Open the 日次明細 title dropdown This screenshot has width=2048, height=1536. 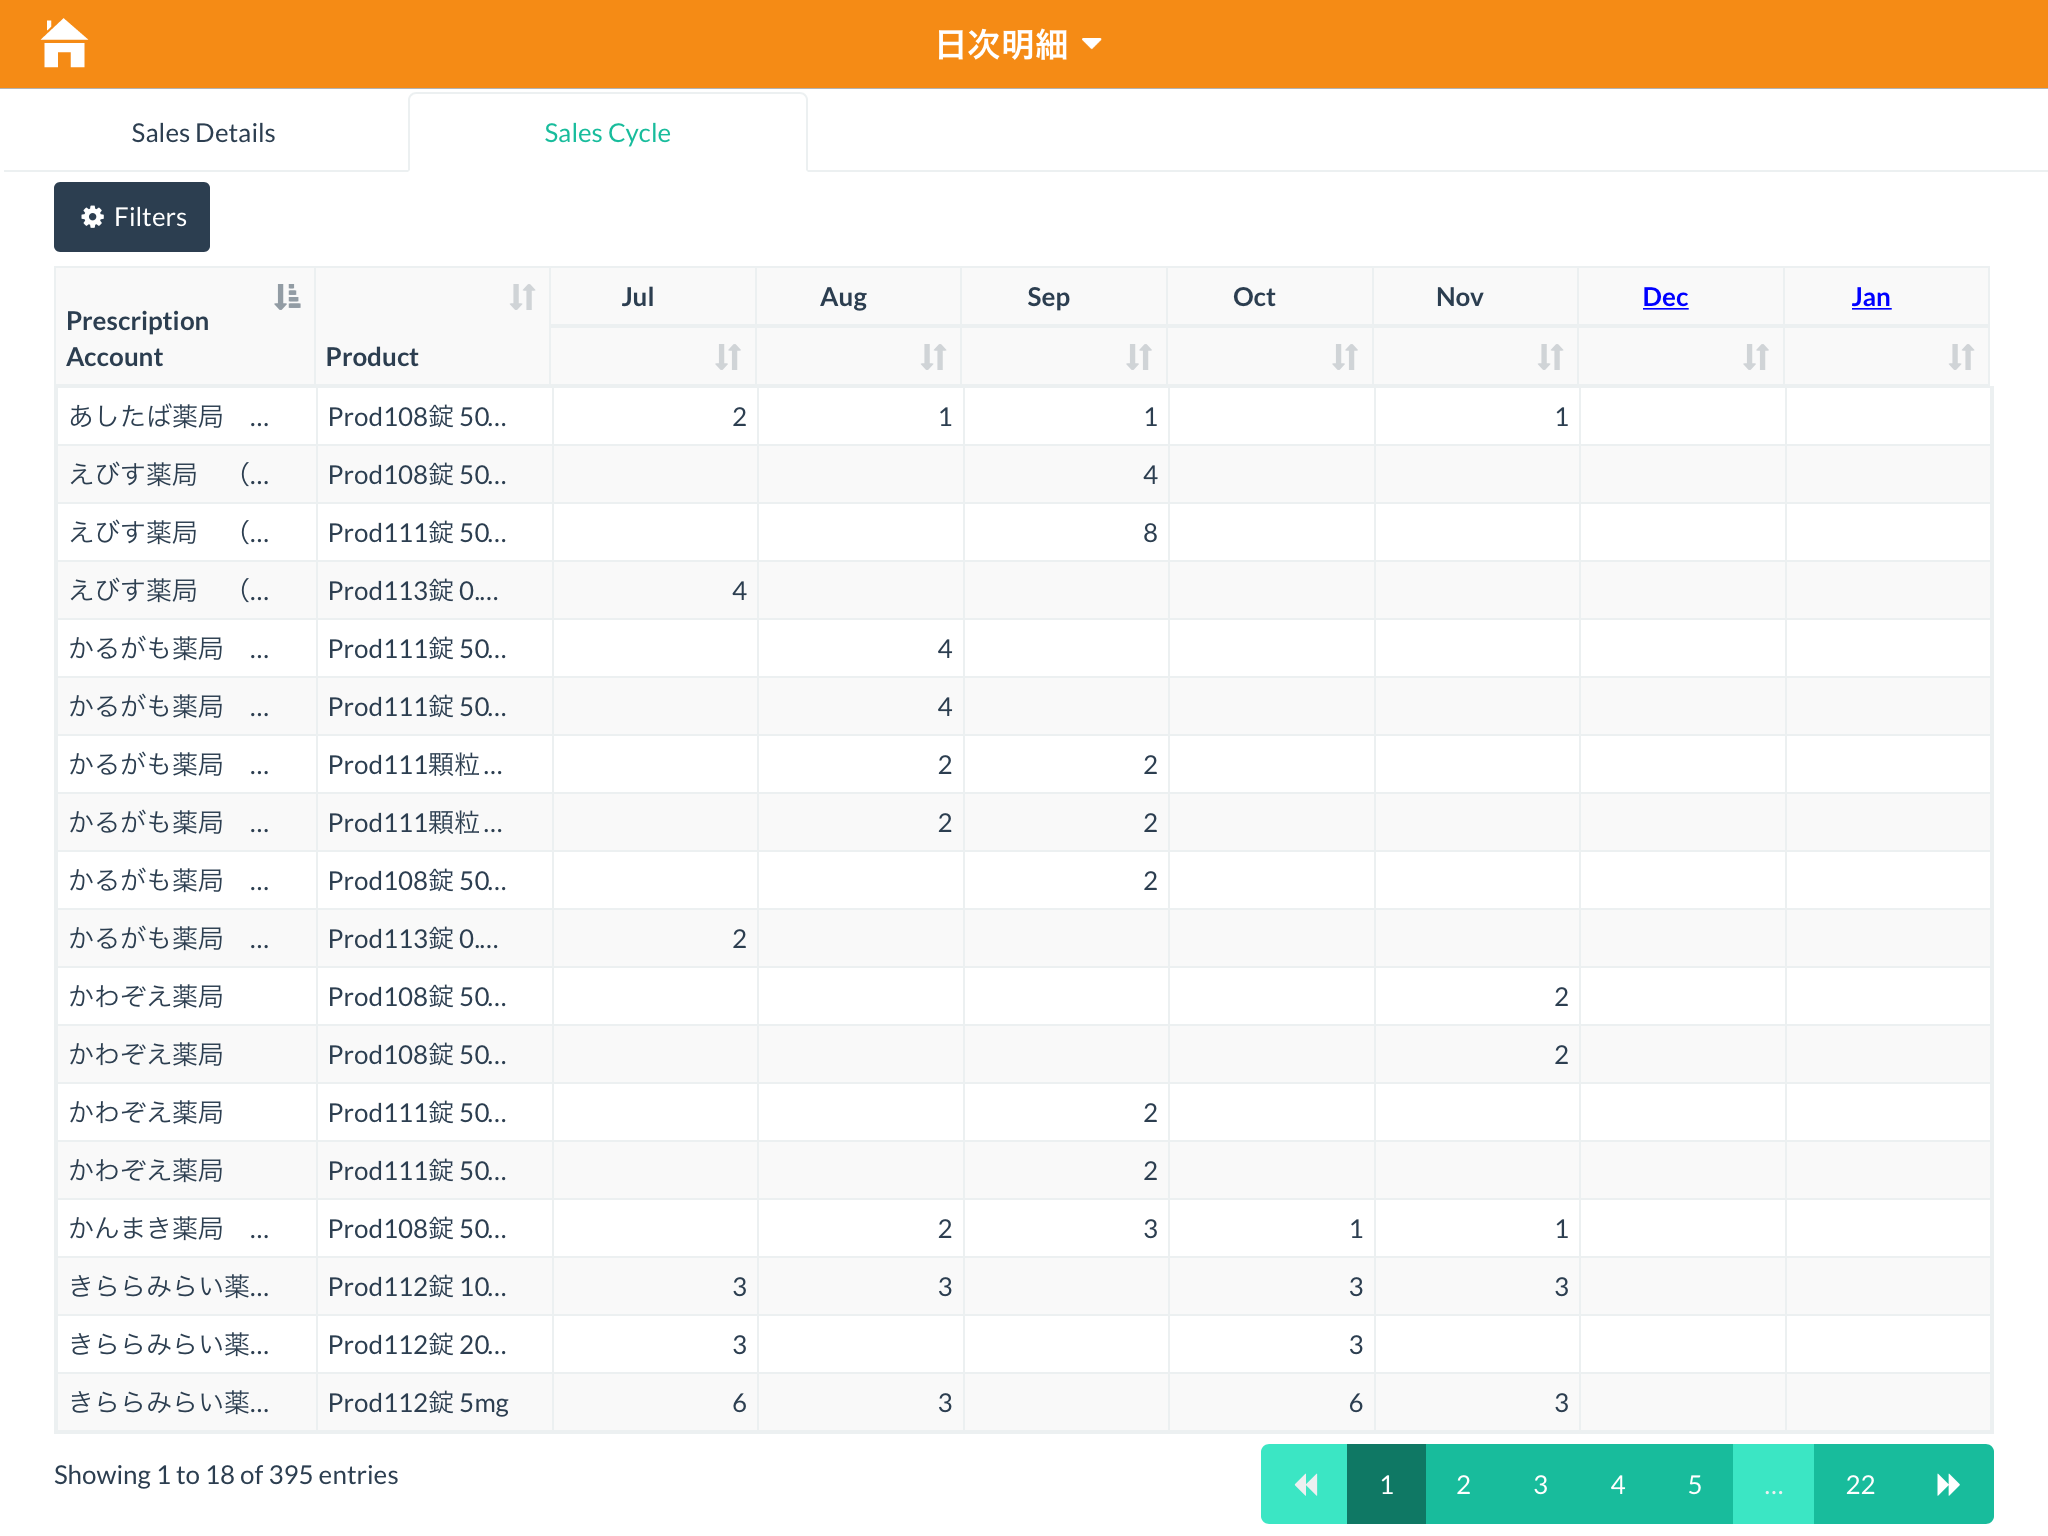coord(1018,44)
